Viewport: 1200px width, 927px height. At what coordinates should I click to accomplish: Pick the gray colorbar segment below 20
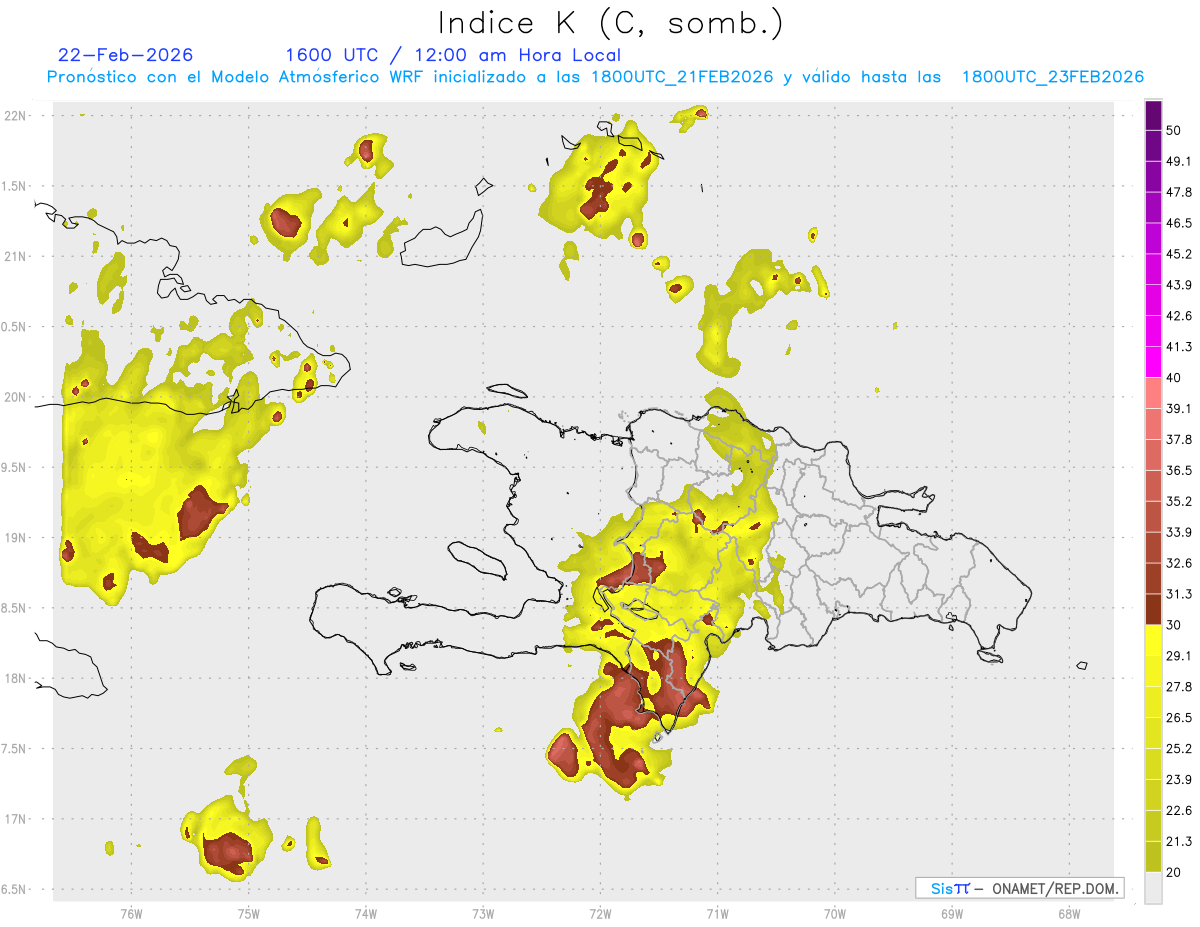[1153, 888]
